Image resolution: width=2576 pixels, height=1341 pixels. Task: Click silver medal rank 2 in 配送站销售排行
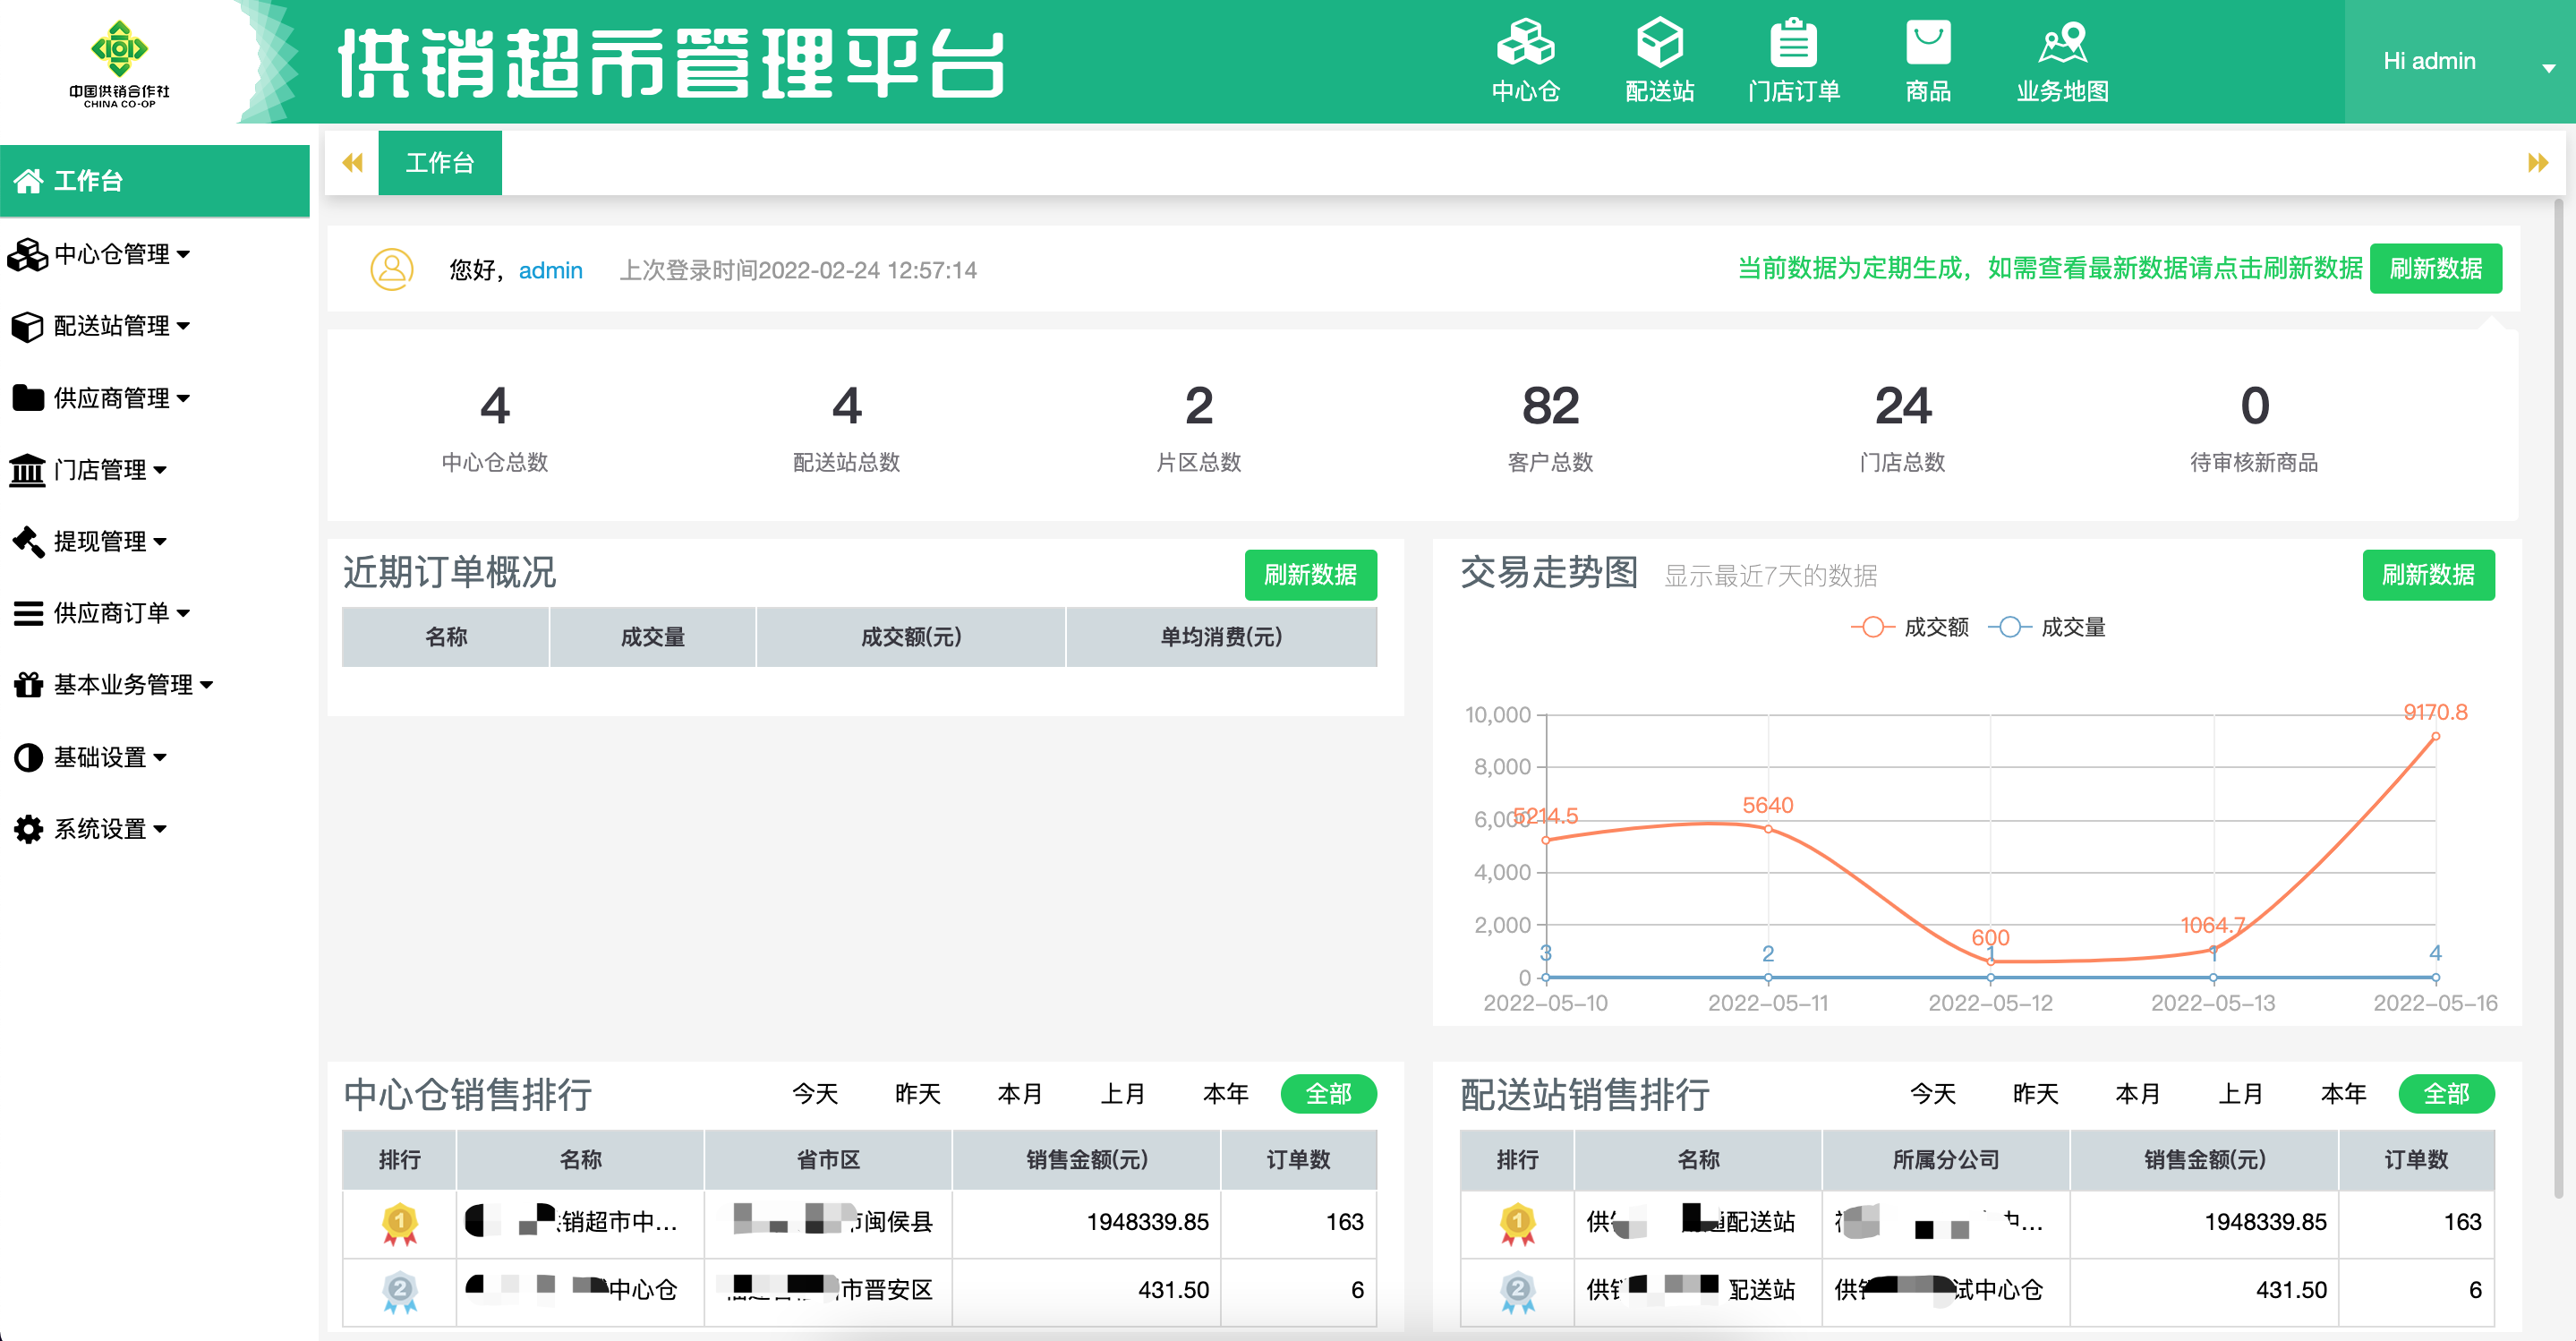click(x=1517, y=1292)
